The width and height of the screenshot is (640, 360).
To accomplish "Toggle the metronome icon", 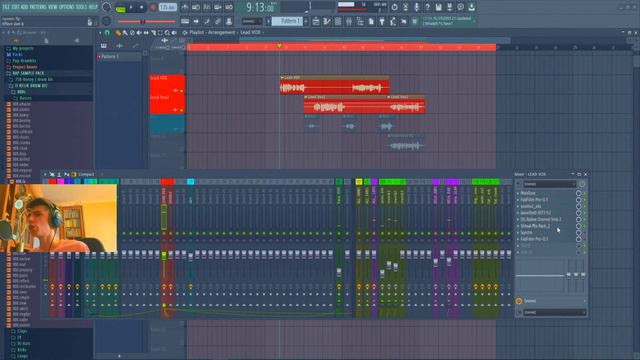I will tap(185, 7).
